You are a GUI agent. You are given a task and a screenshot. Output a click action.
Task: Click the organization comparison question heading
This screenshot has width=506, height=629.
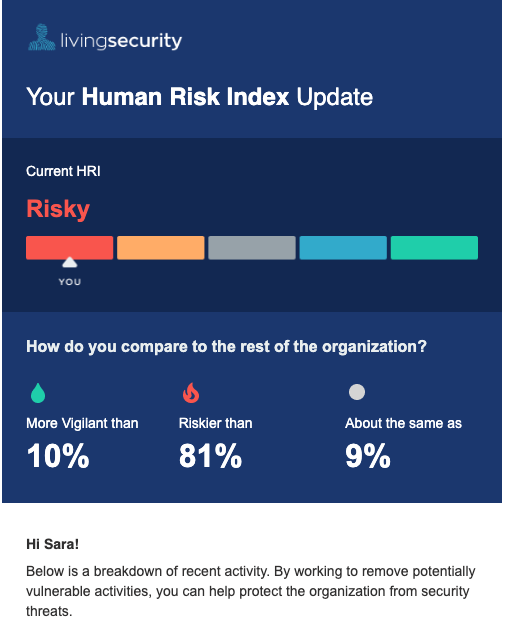pos(226,347)
